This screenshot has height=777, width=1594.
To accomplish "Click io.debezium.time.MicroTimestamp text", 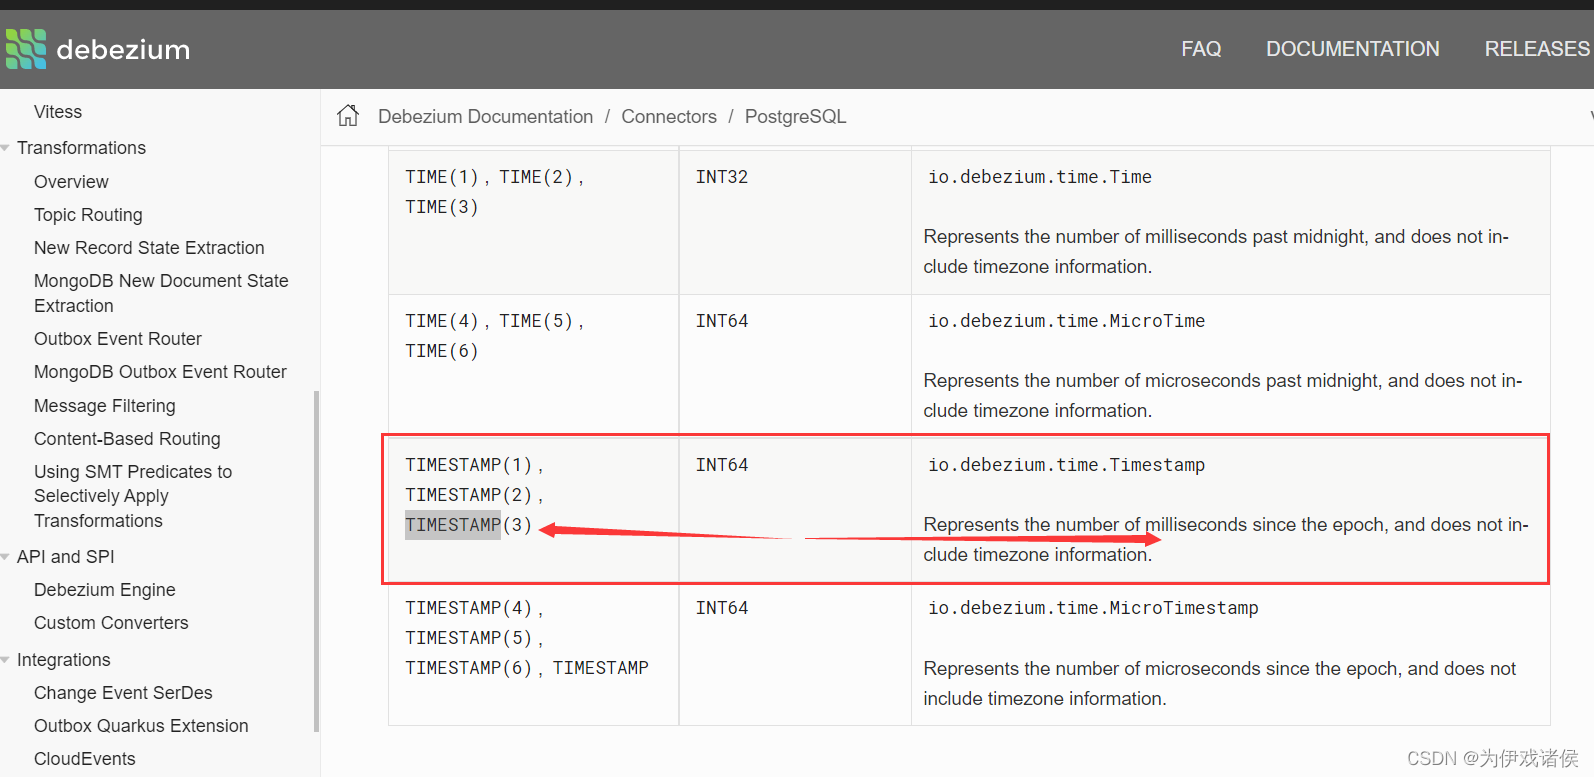I will coord(1093,608).
